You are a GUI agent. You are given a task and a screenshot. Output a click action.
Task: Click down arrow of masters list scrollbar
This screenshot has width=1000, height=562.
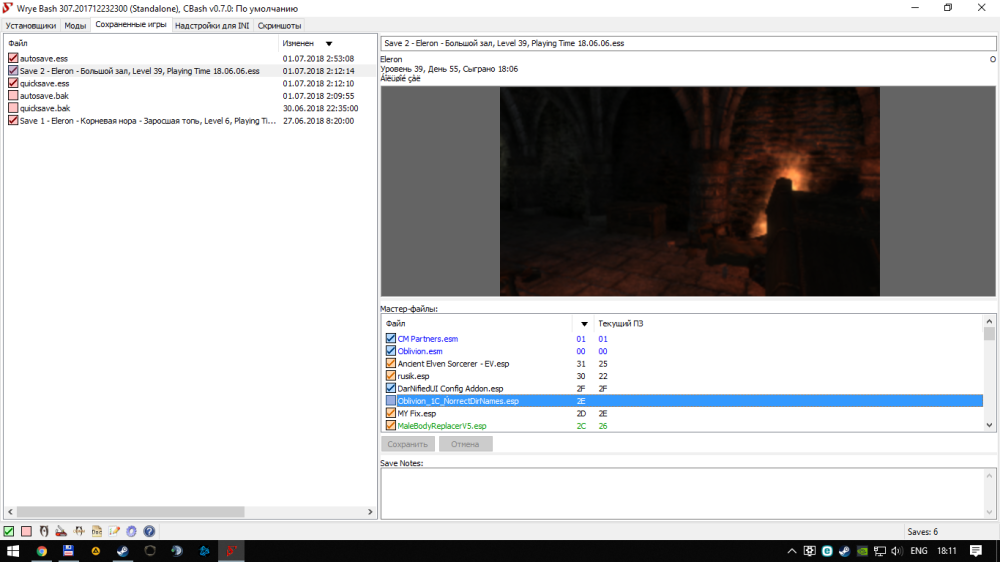pyautogui.click(x=989, y=425)
